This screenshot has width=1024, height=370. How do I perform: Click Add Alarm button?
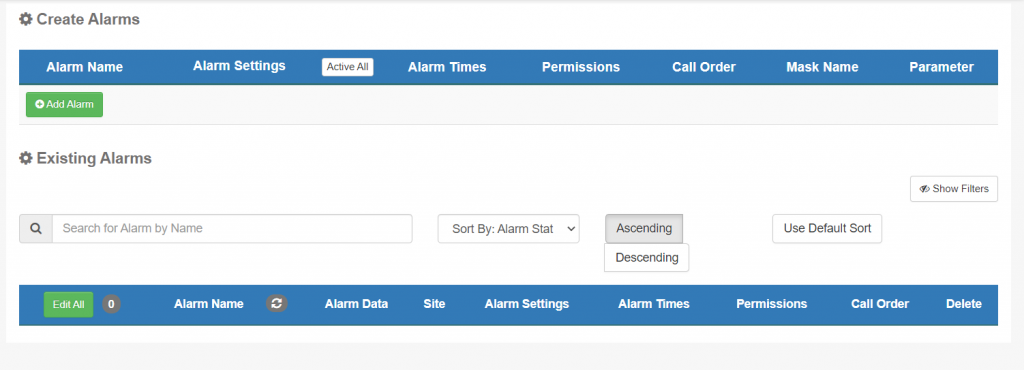click(x=65, y=104)
